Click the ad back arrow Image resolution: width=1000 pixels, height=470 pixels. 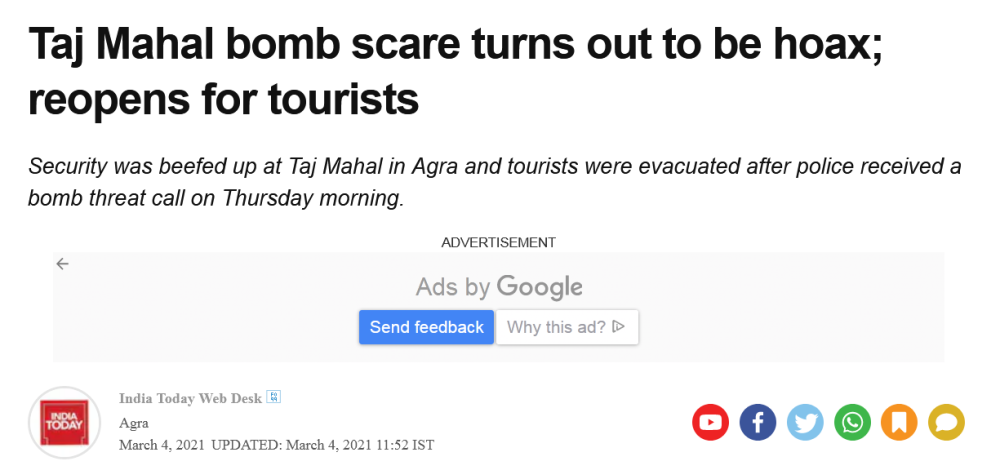[x=63, y=264]
